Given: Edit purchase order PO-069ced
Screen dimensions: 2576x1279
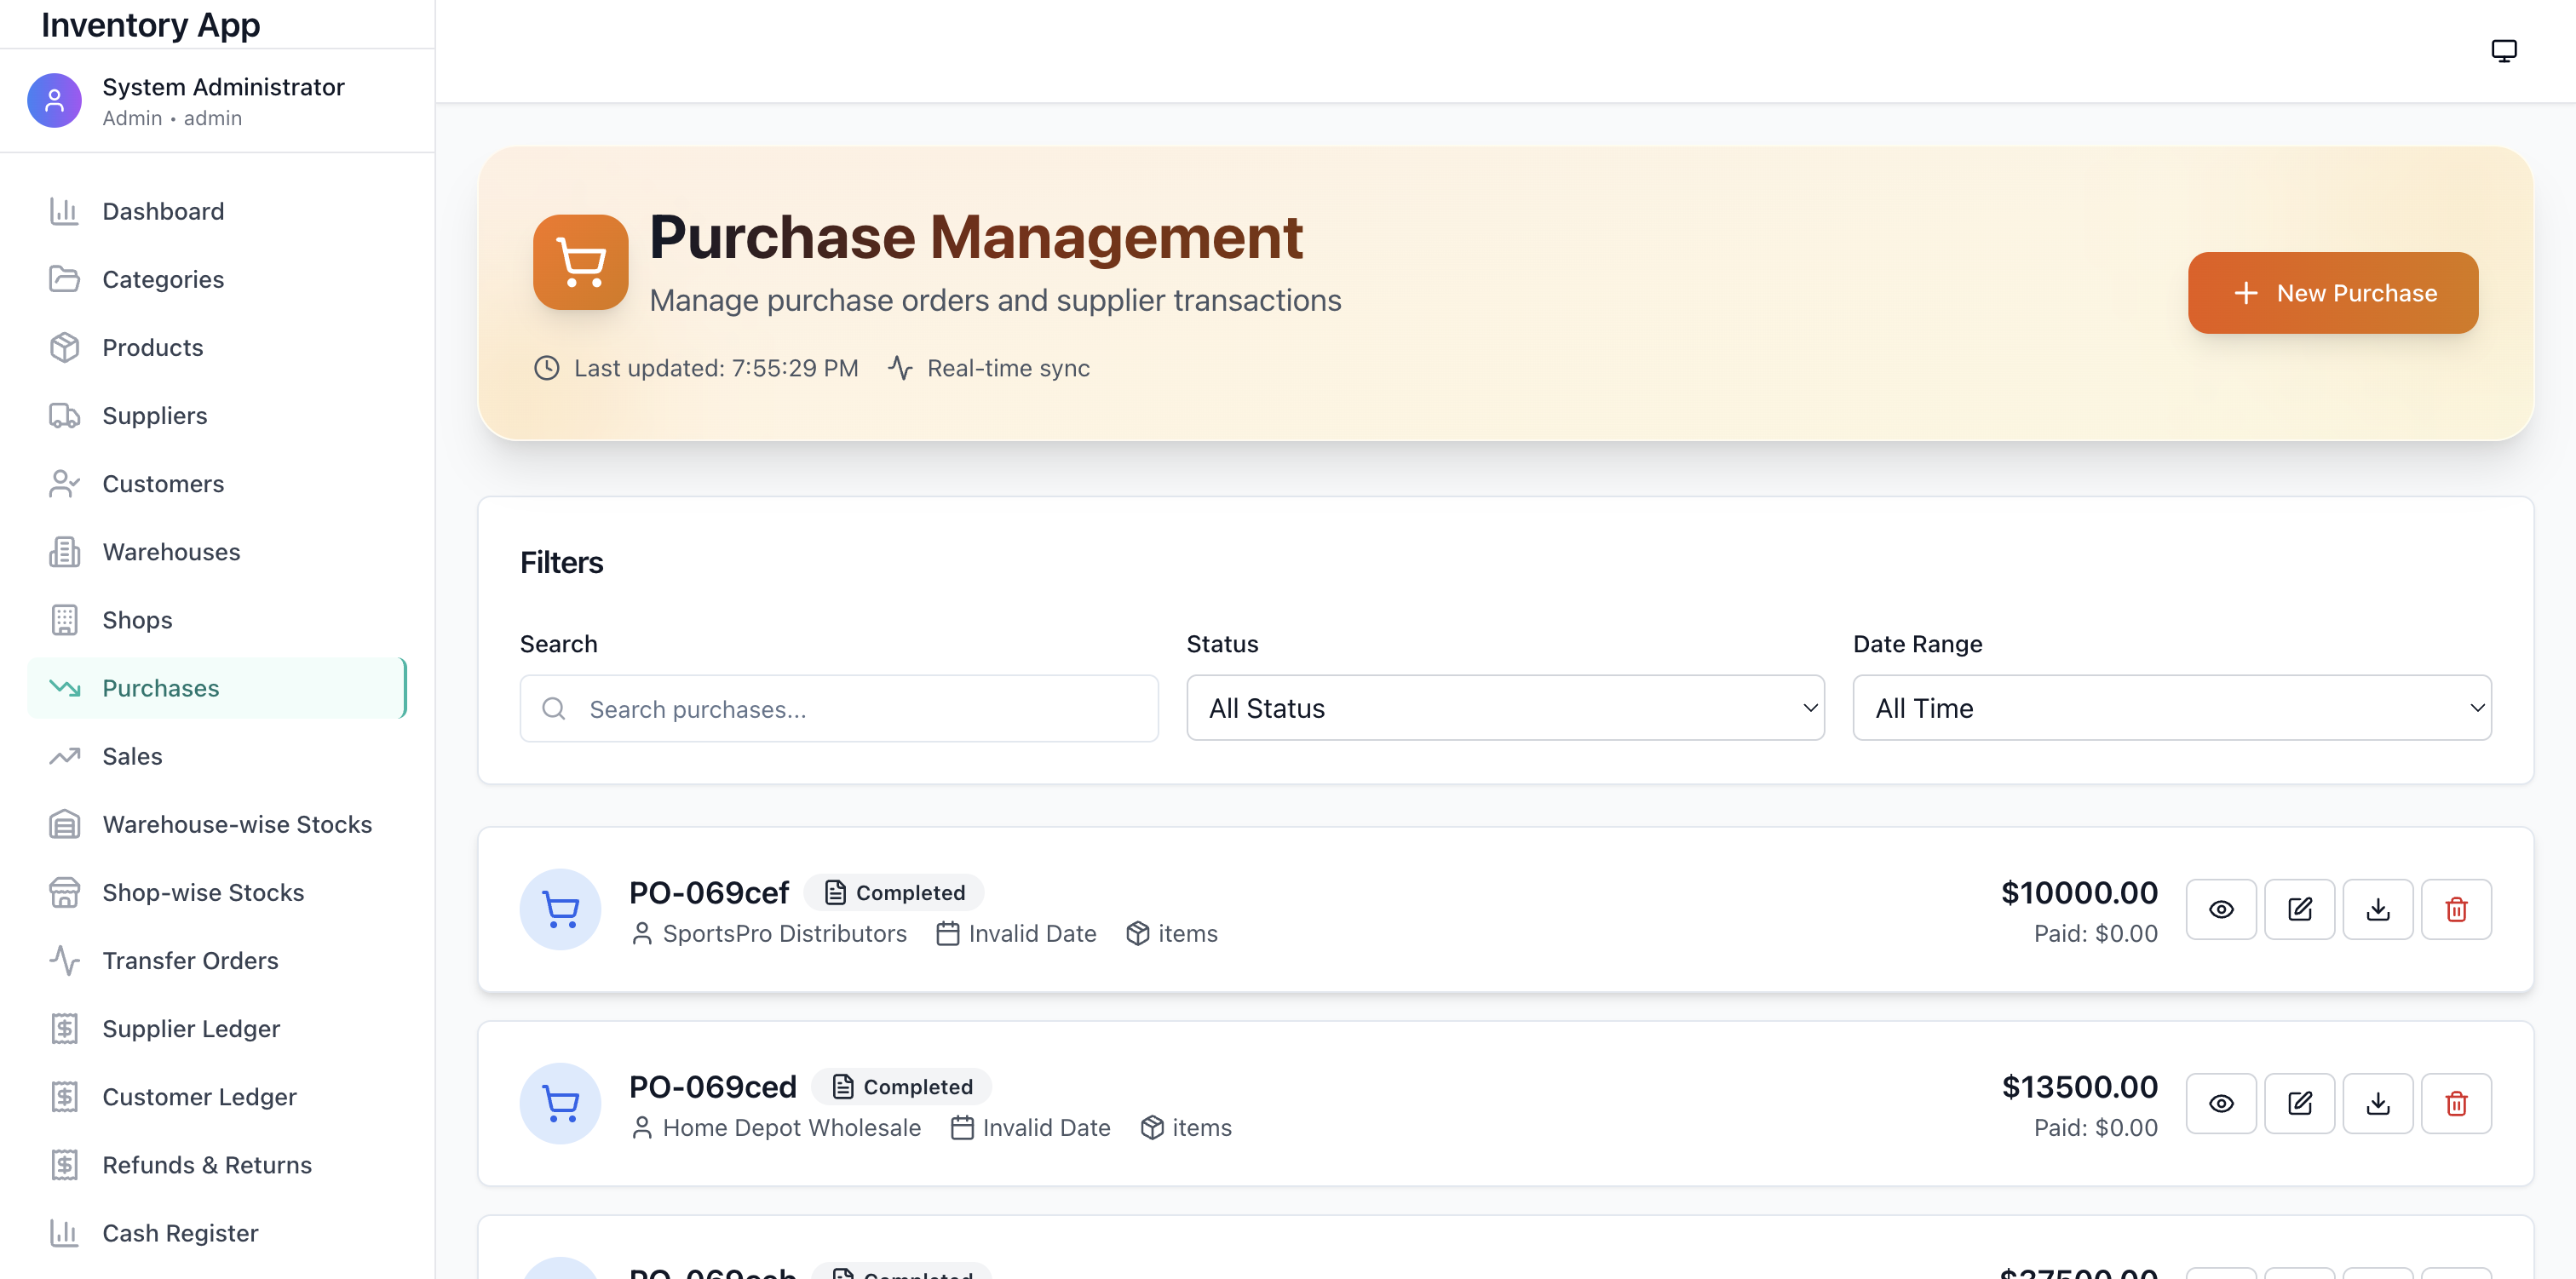Looking at the screenshot, I should coord(2299,1103).
